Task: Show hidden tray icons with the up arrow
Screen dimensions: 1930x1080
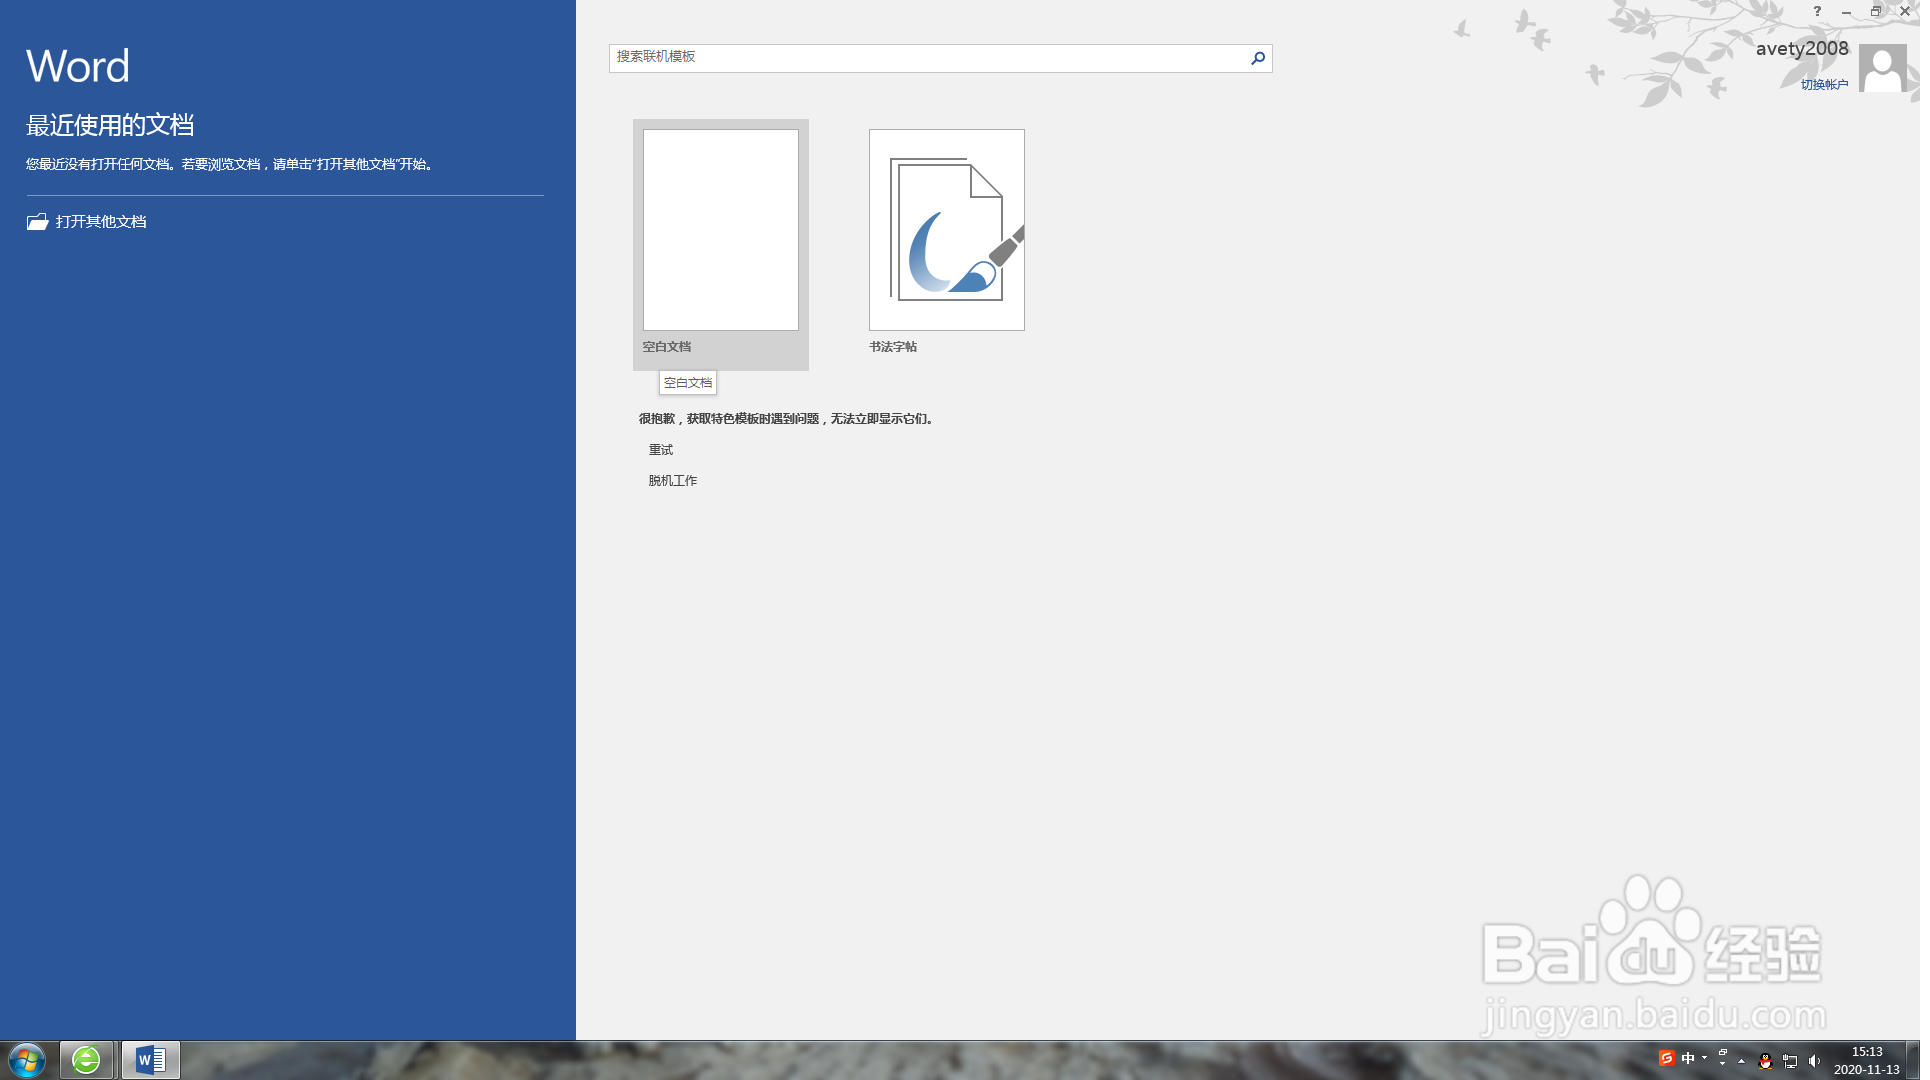Action: click(x=1741, y=1061)
